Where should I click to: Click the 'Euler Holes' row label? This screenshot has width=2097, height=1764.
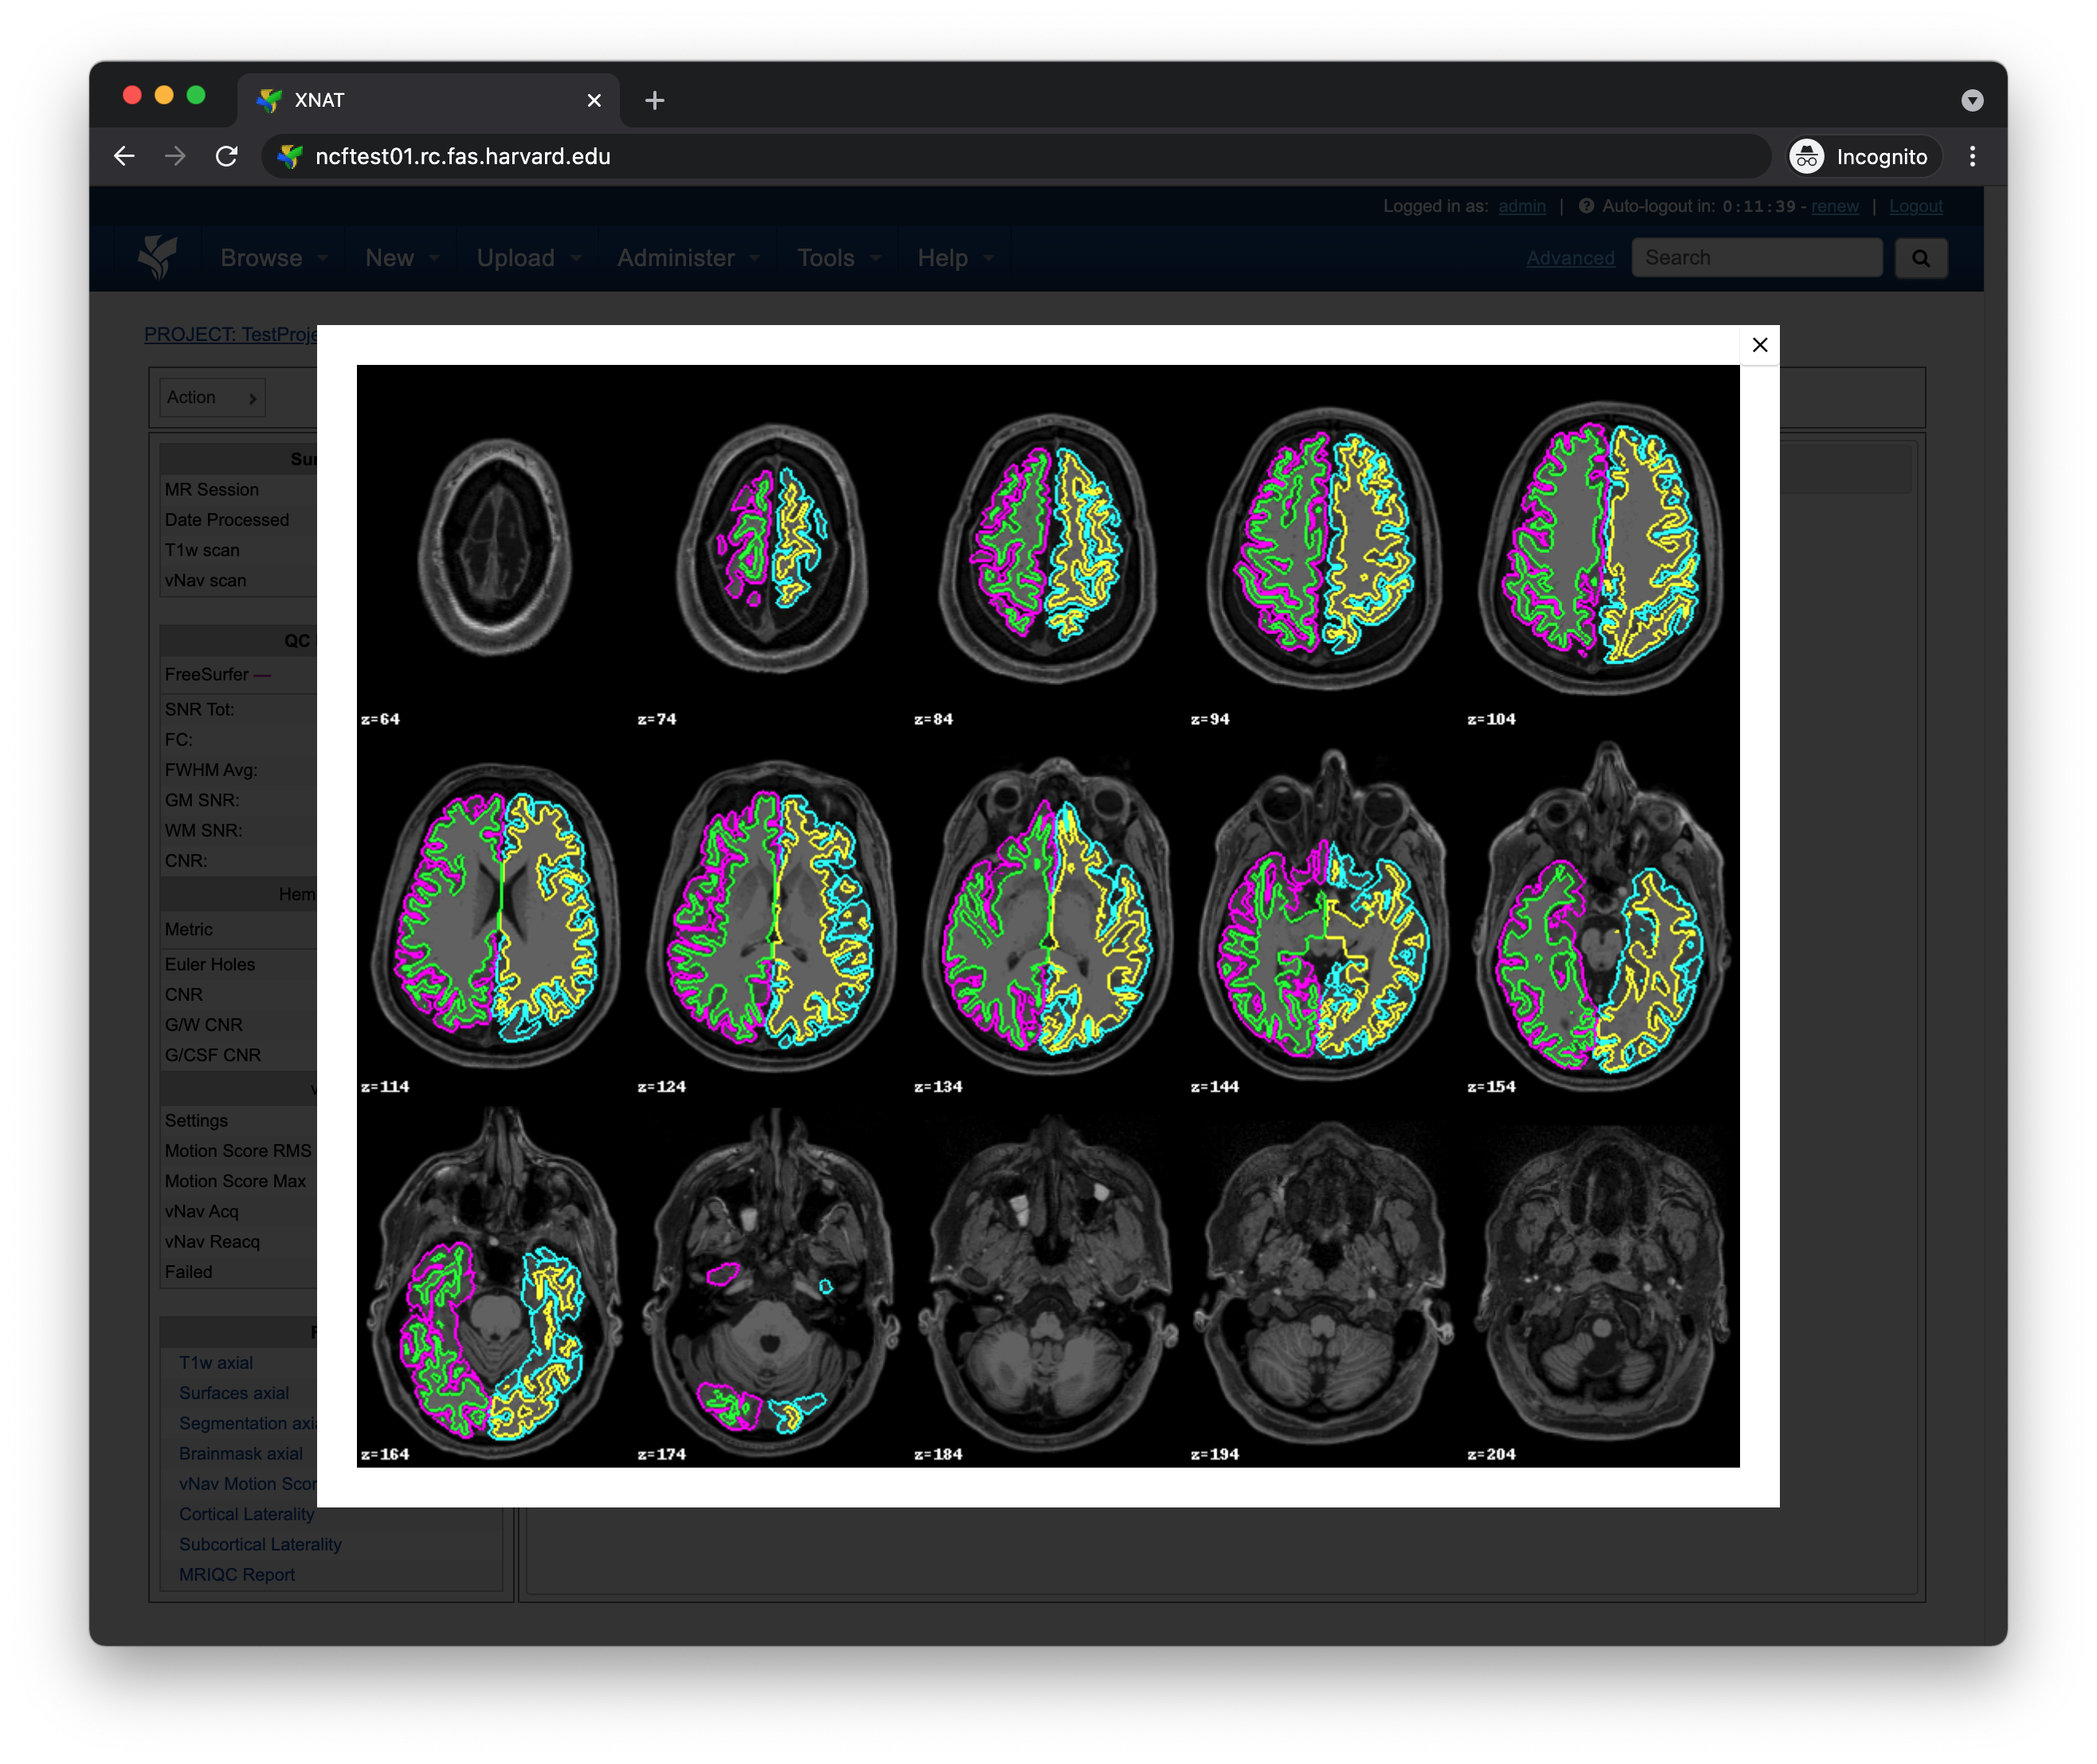coord(210,964)
